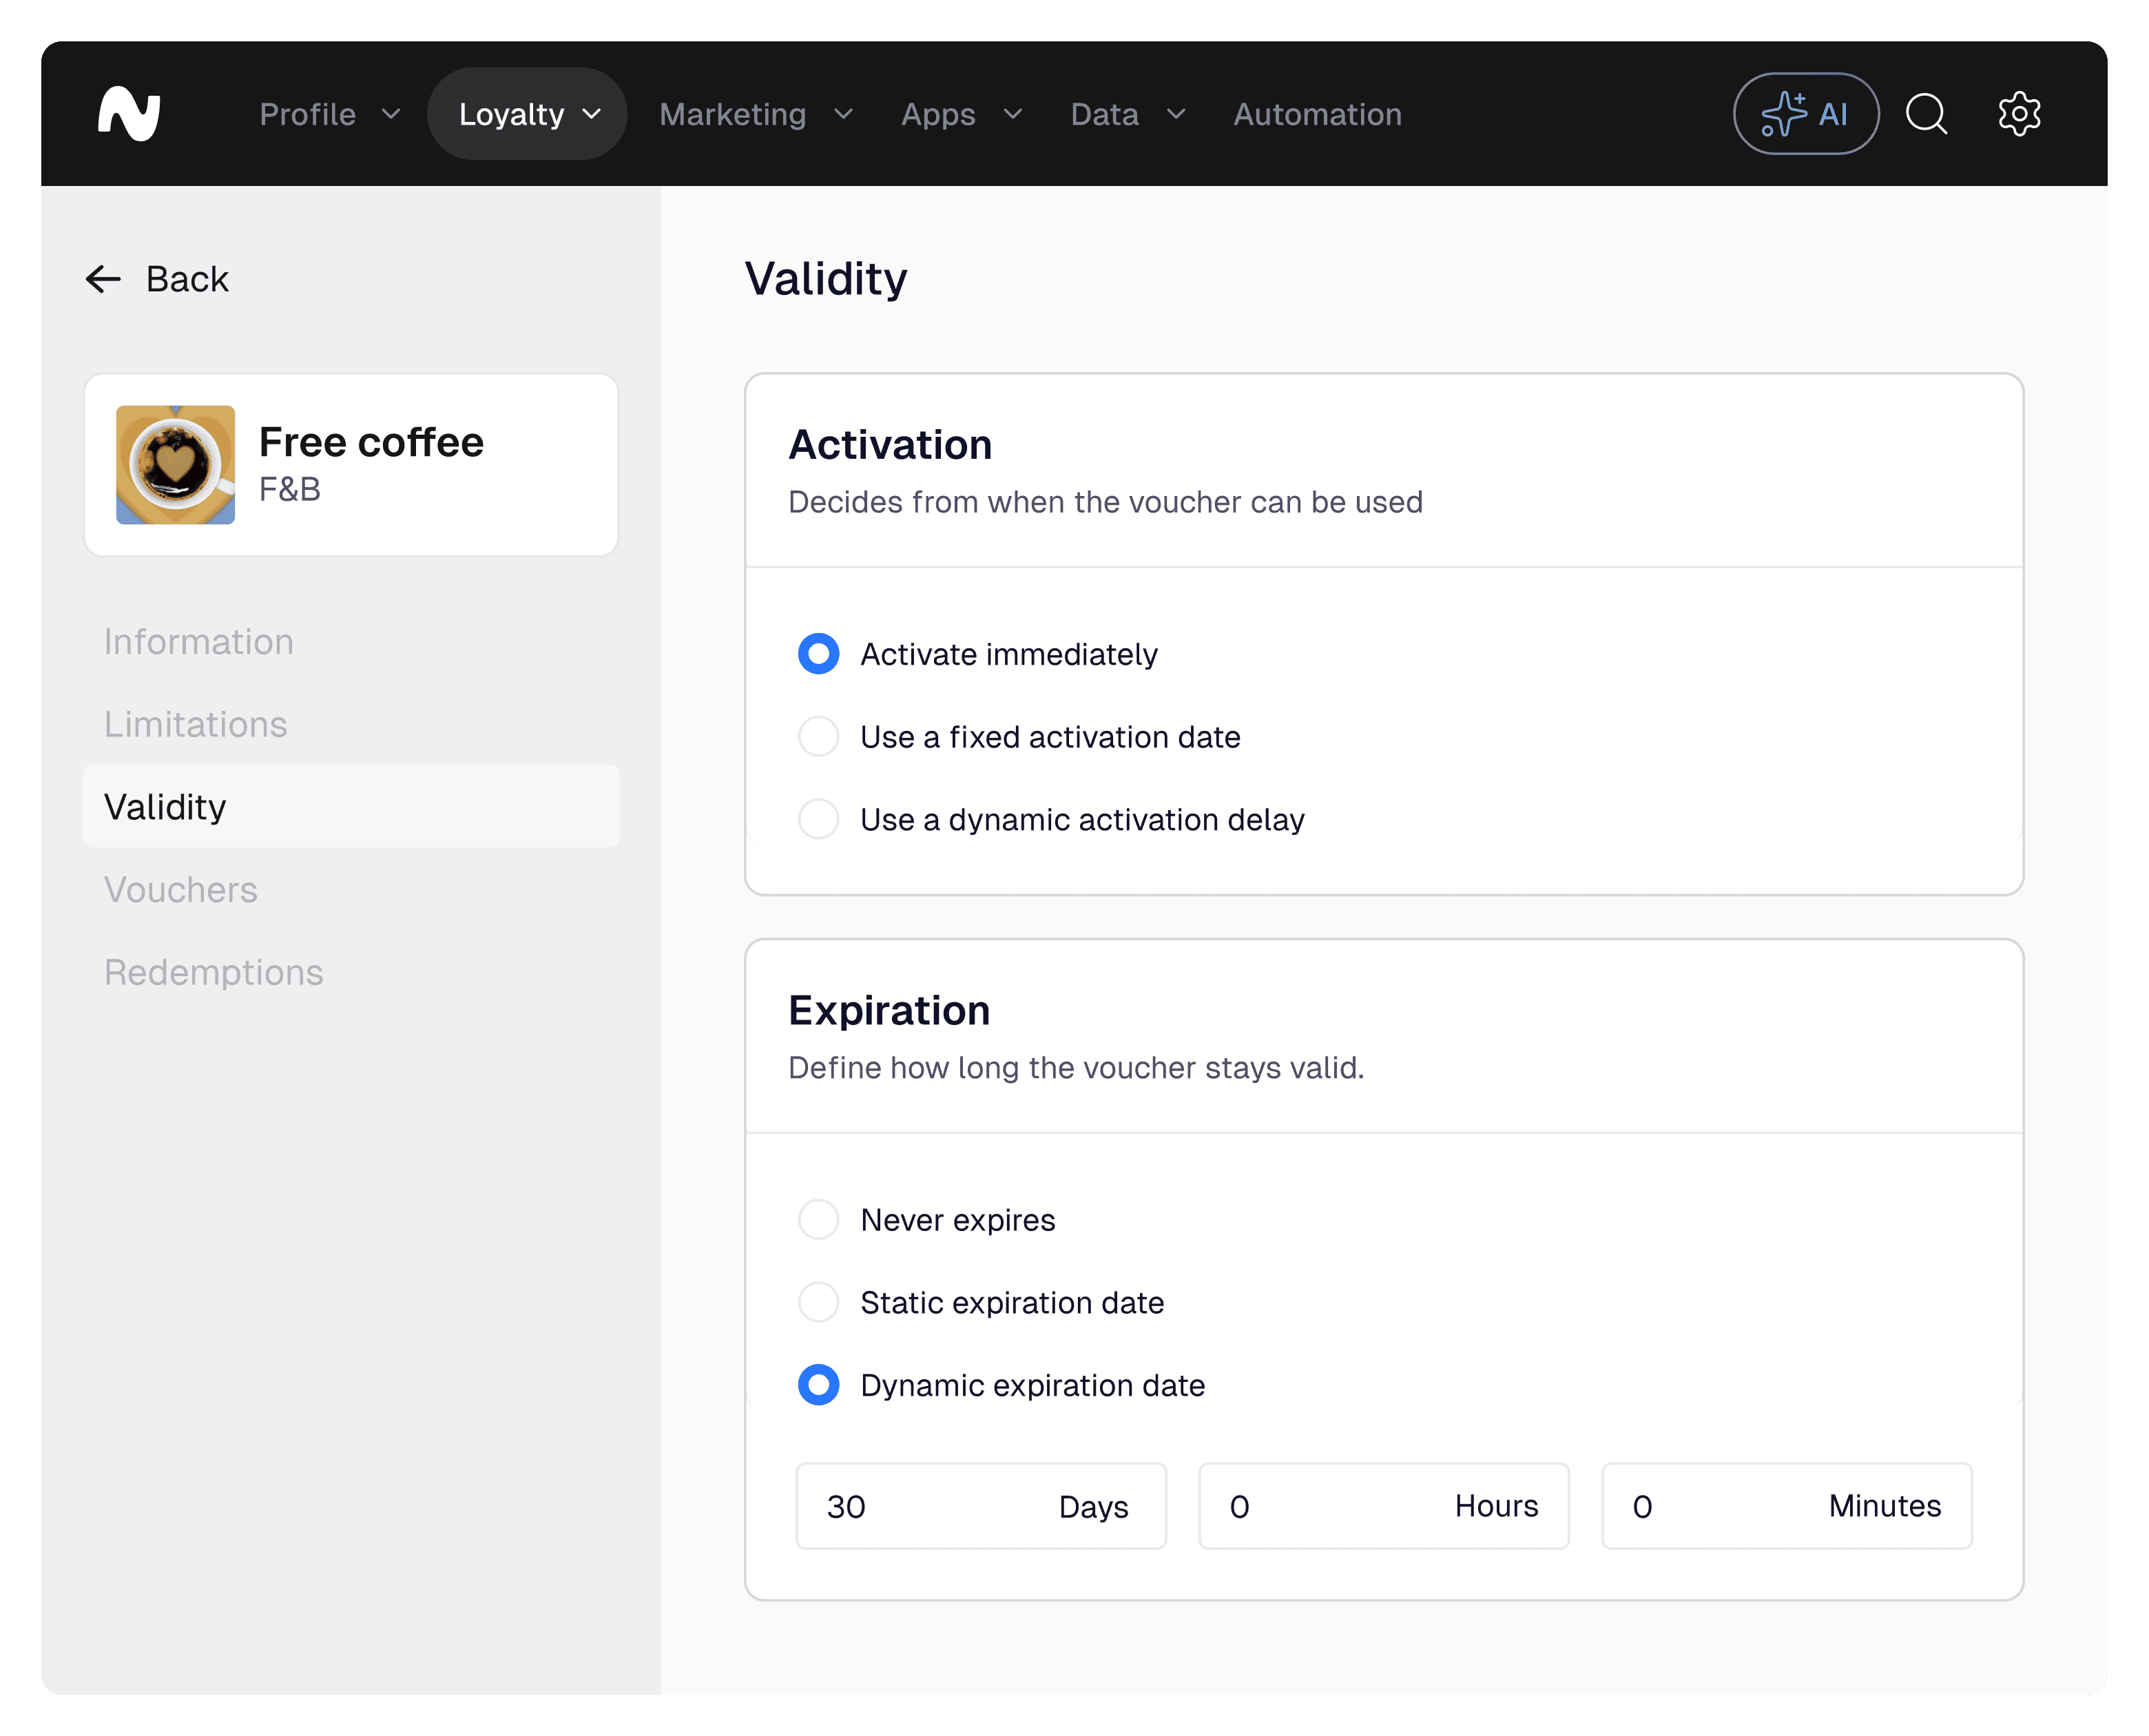Open settings via the gear icon
The width and height of the screenshot is (2149, 1736).
2018,114
